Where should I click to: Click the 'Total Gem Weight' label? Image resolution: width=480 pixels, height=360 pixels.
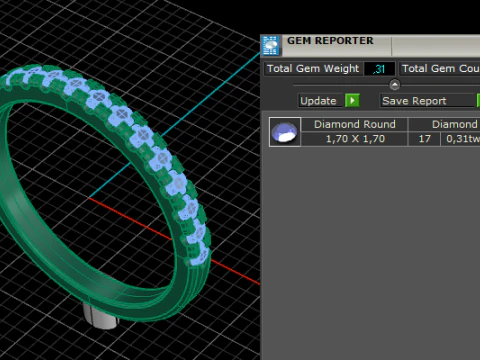tap(313, 69)
